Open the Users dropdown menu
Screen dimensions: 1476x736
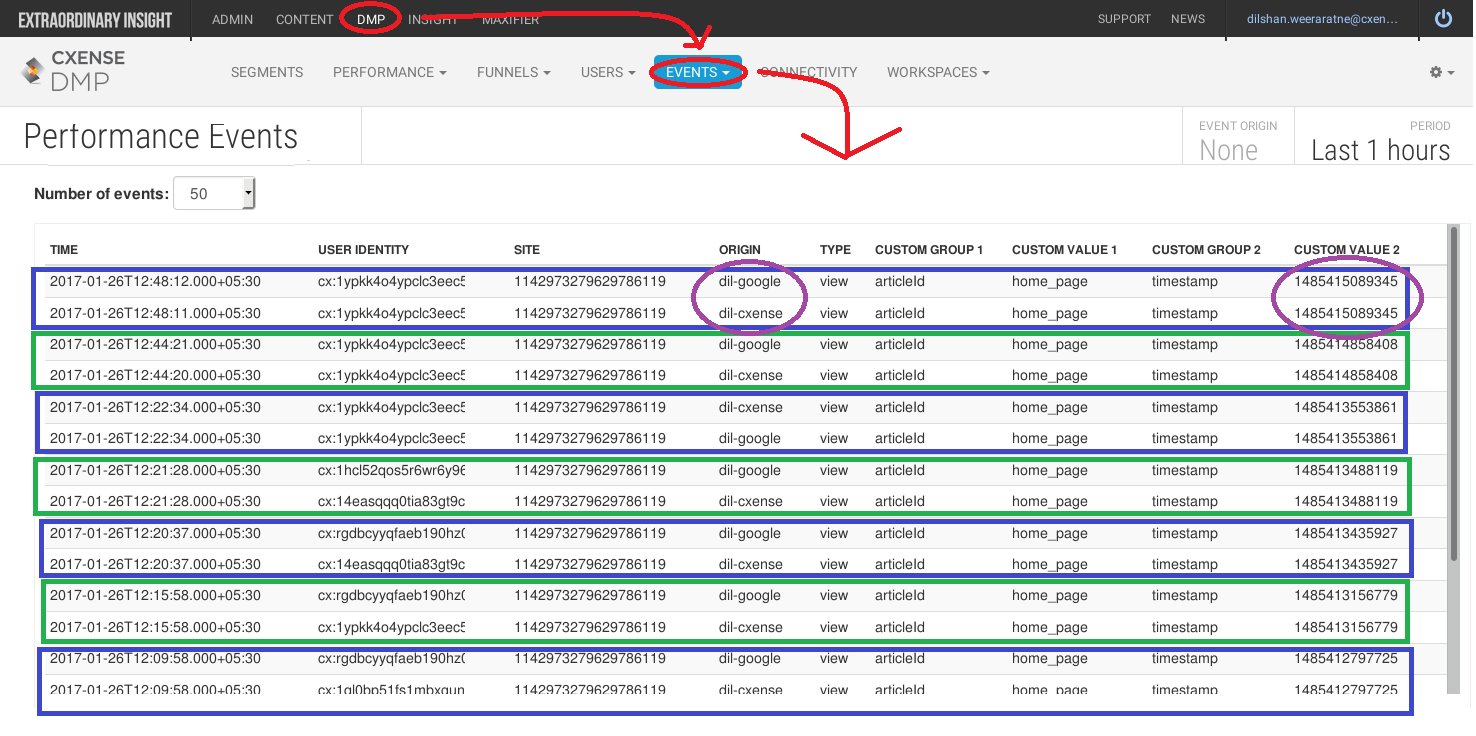(x=608, y=72)
